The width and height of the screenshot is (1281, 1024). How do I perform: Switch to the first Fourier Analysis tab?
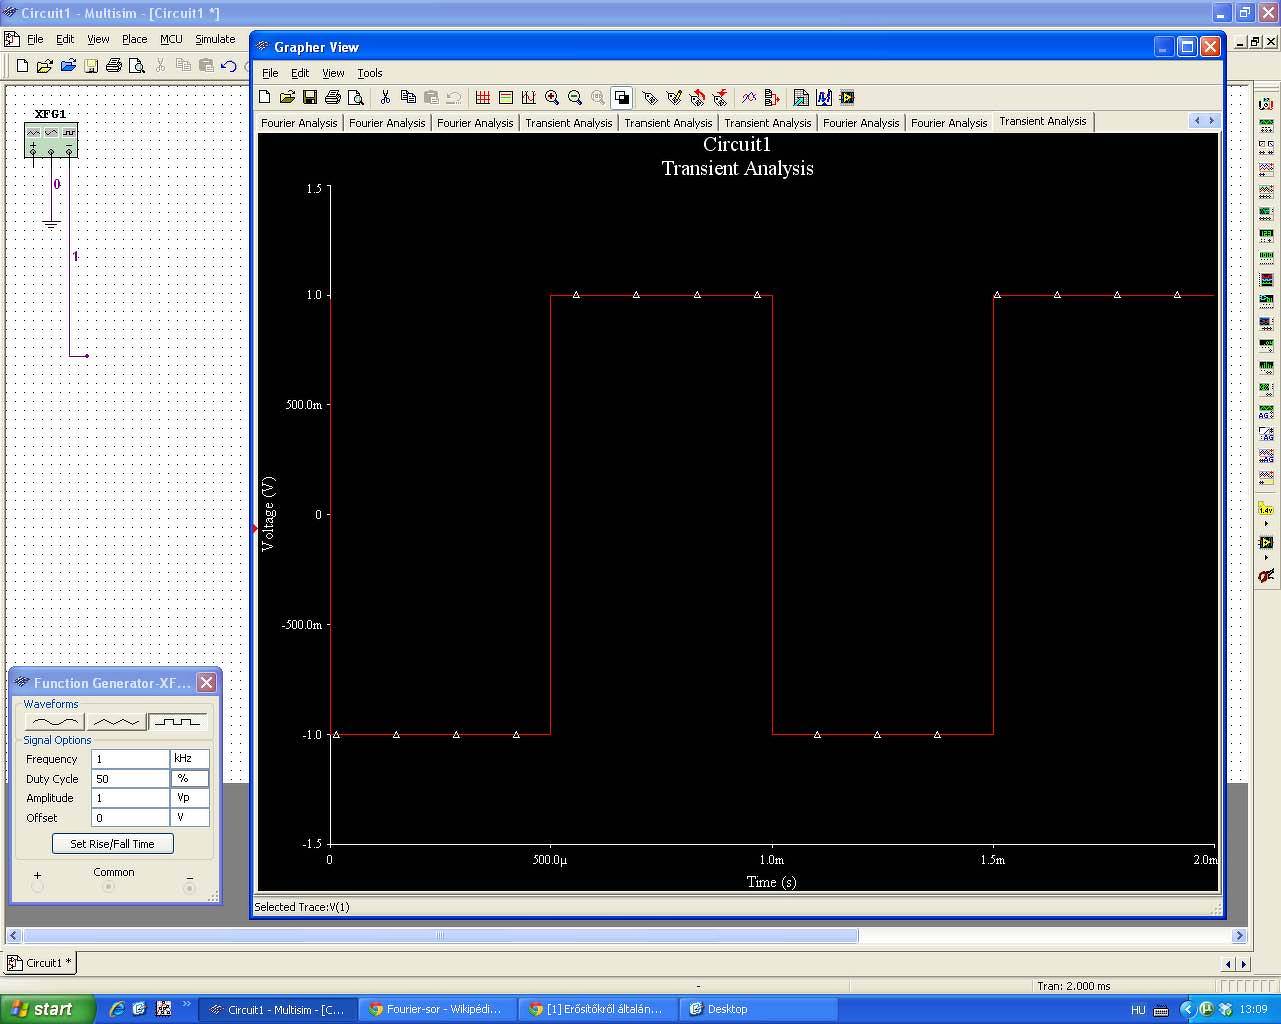[x=299, y=123]
